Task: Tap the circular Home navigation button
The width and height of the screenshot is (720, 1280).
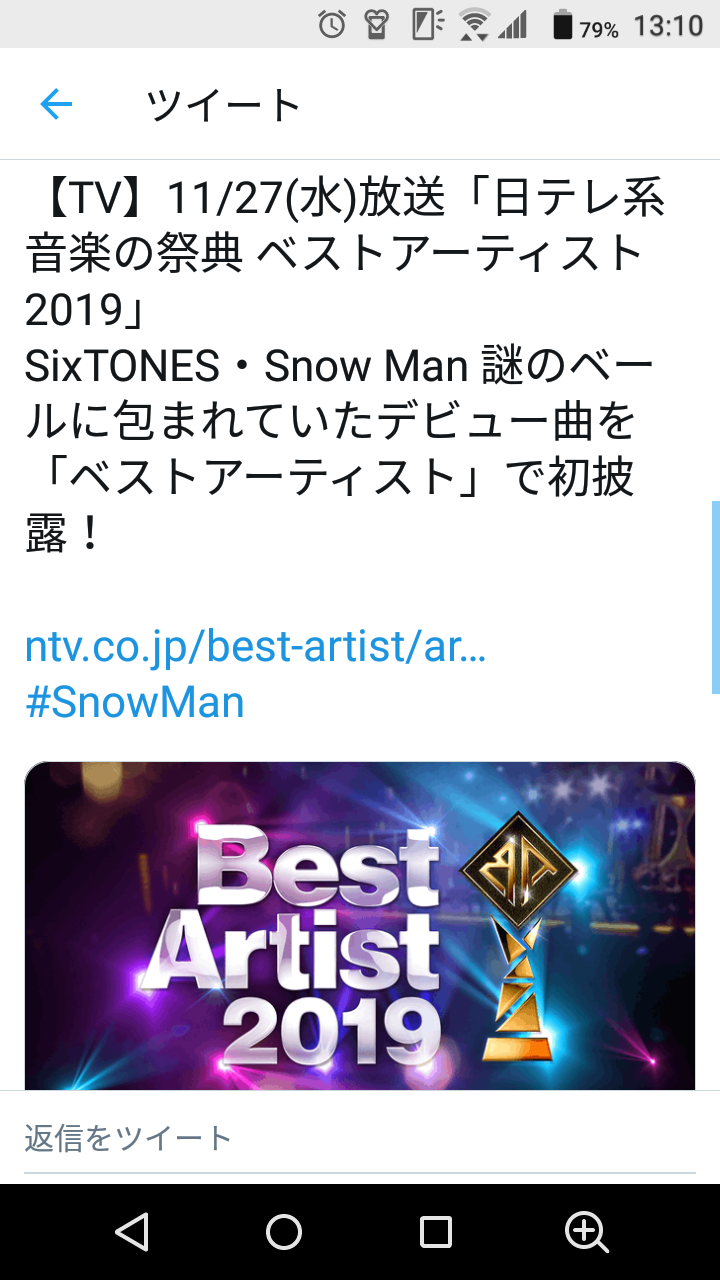Action: (x=284, y=1232)
